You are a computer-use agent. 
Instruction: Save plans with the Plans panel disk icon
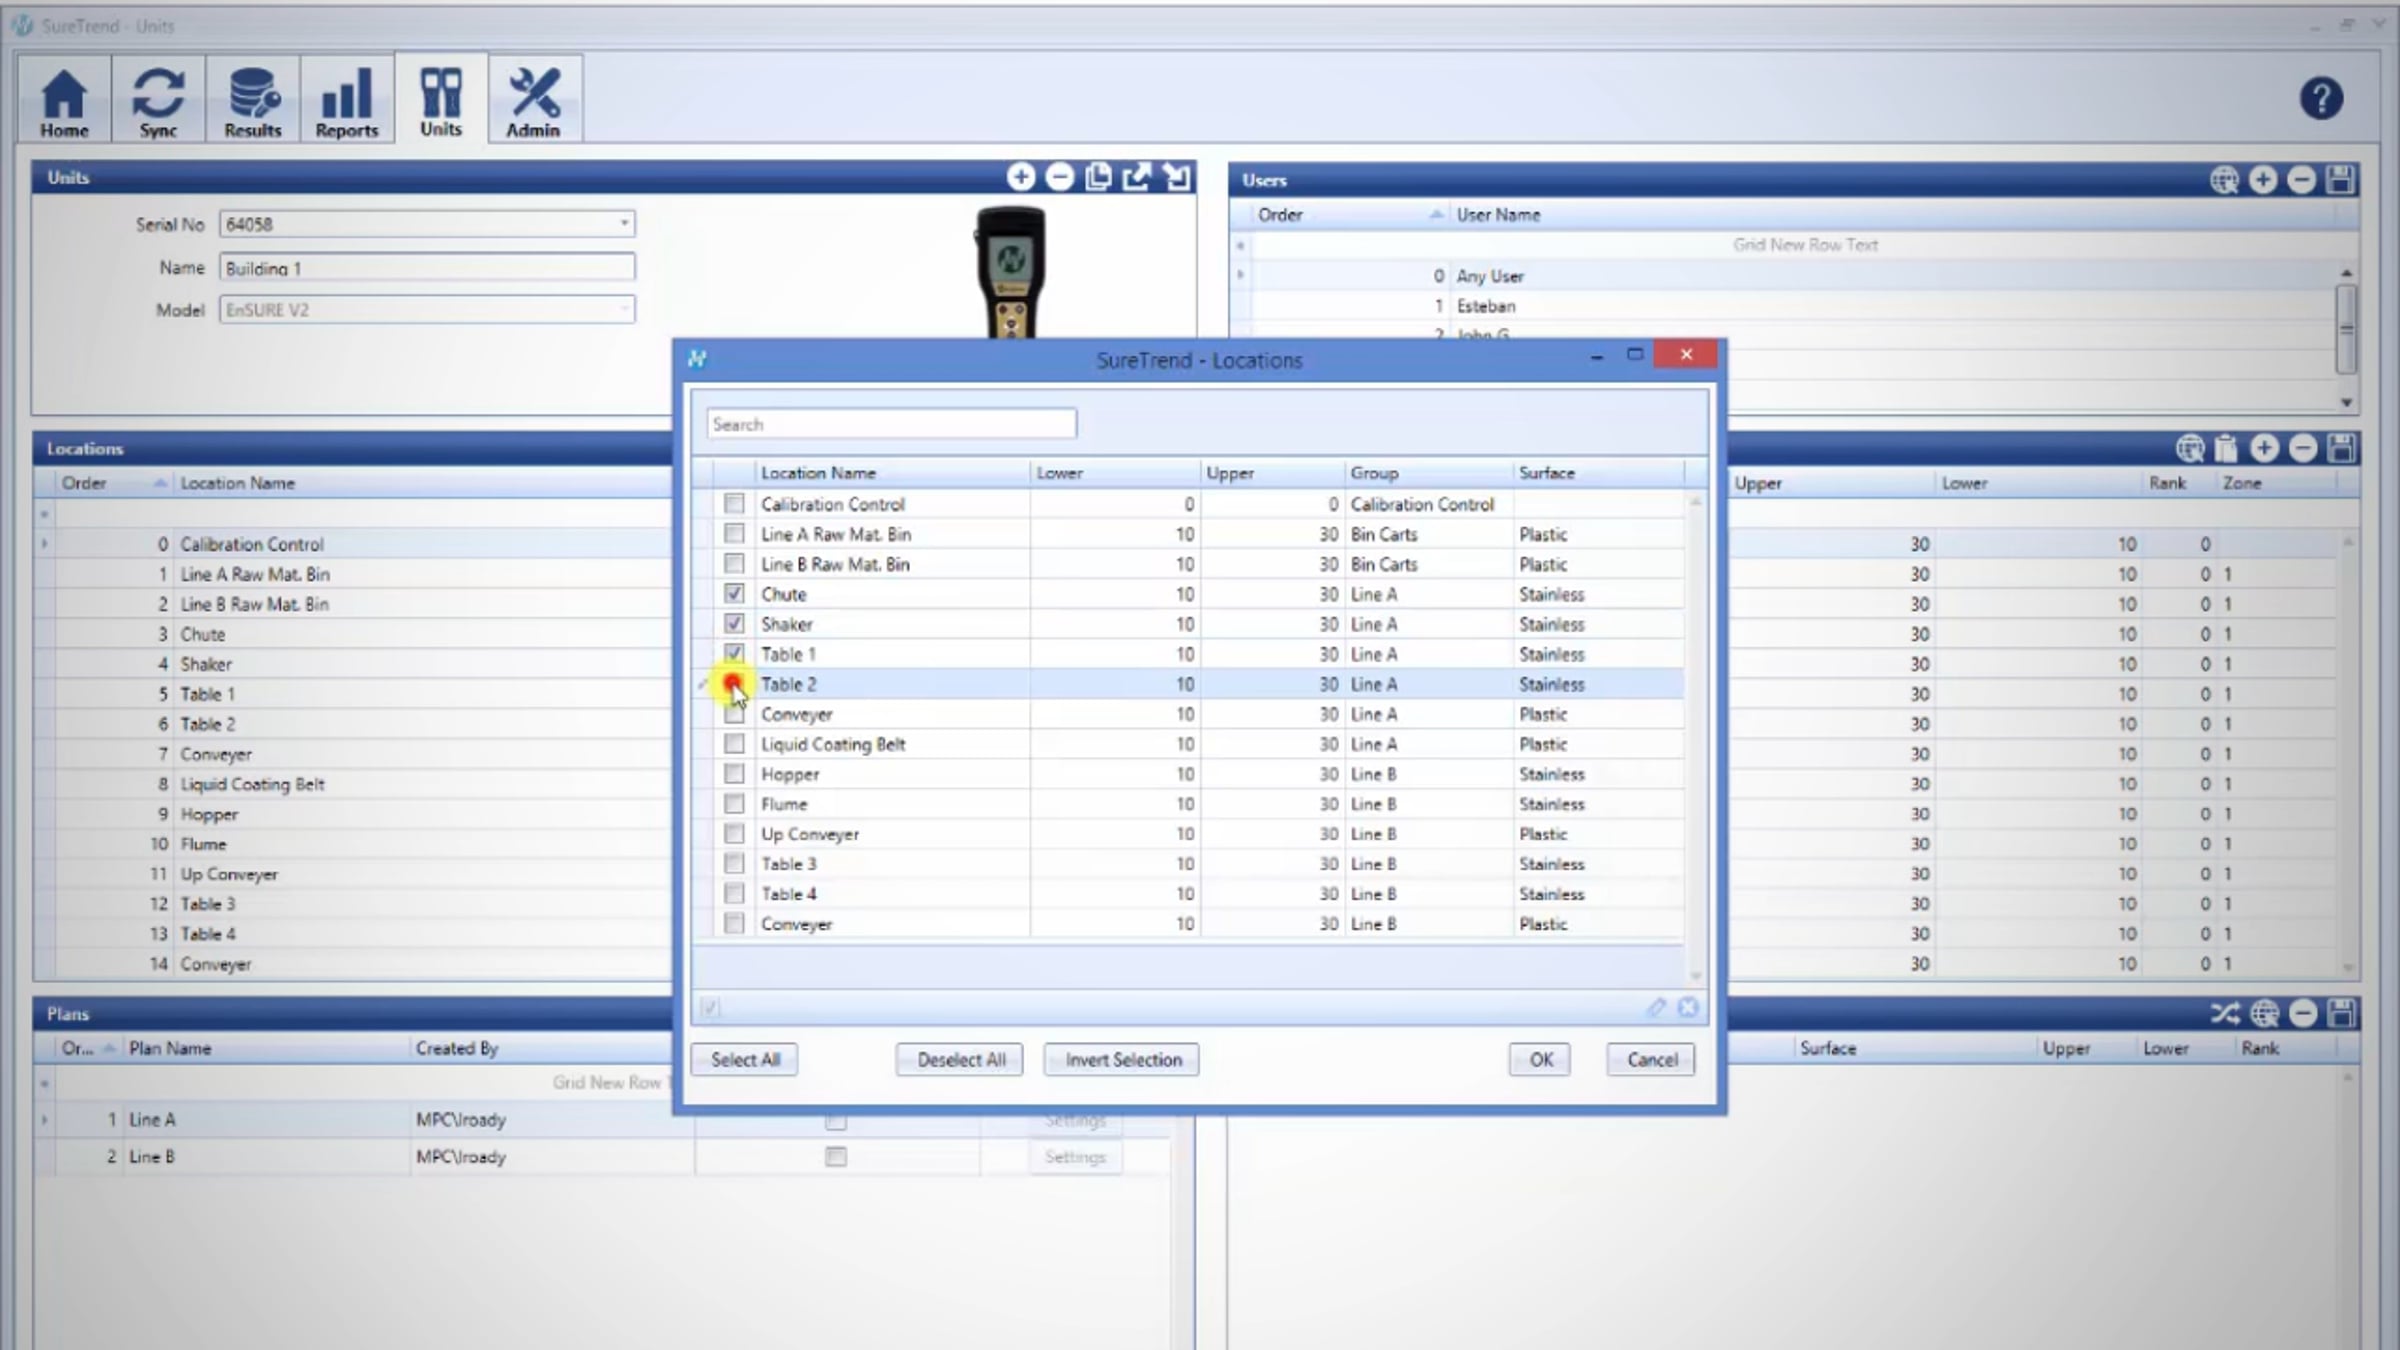2341,1014
